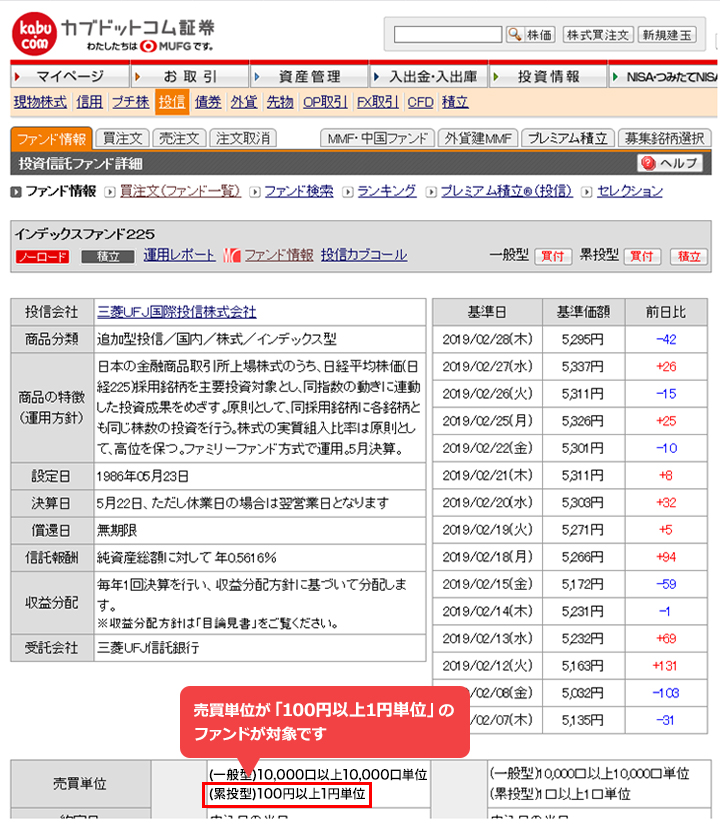720x824 pixels.
Task: Open the 運用レポート link
Action: coord(179,255)
